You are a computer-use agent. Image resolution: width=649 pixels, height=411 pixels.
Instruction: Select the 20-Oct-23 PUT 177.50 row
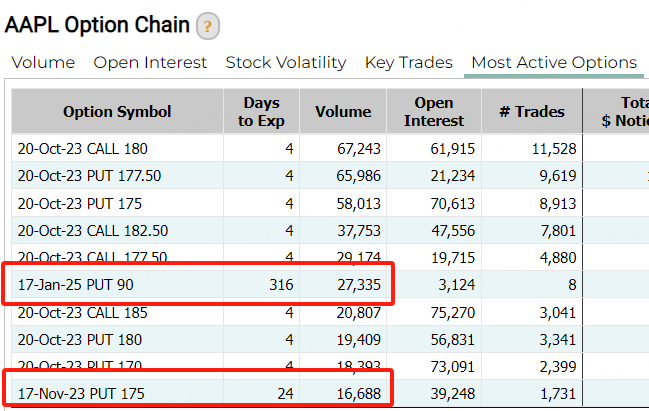coord(89,176)
